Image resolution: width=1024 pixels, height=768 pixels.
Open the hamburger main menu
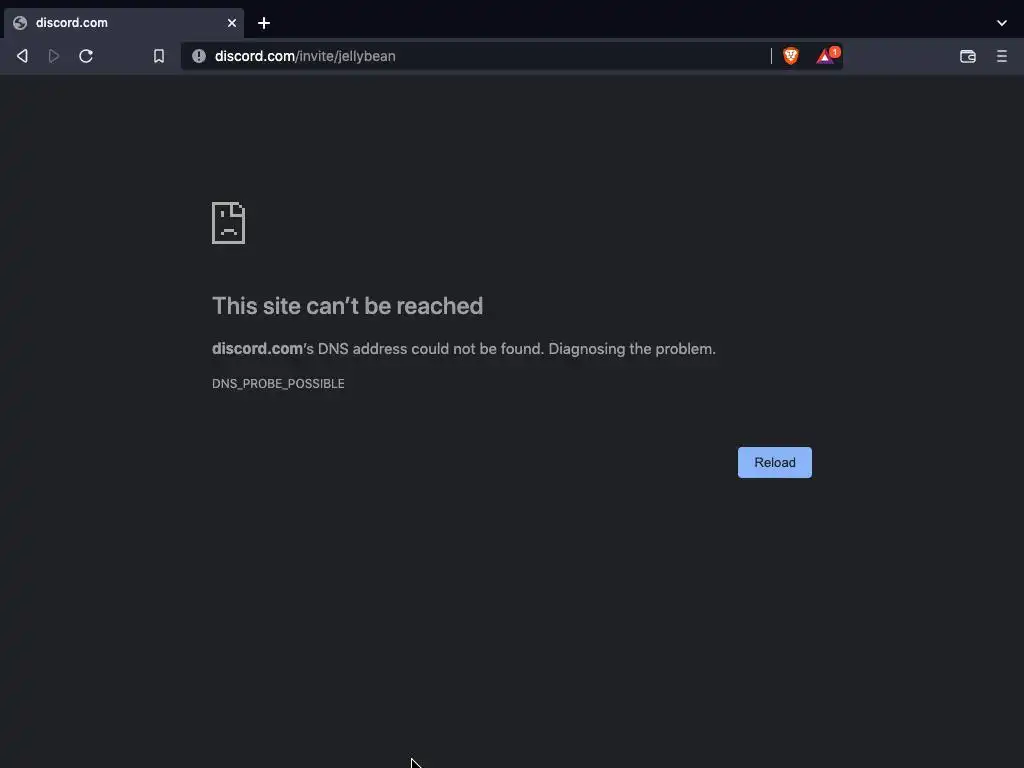pyautogui.click(x=1002, y=56)
